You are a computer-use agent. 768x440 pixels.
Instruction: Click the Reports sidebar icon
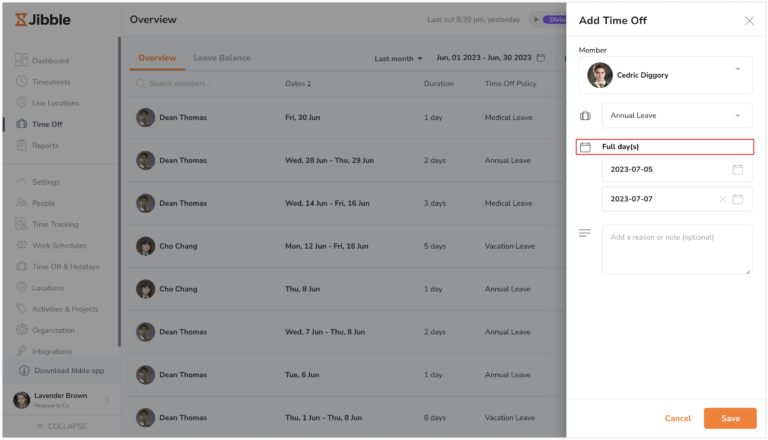pos(22,145)
